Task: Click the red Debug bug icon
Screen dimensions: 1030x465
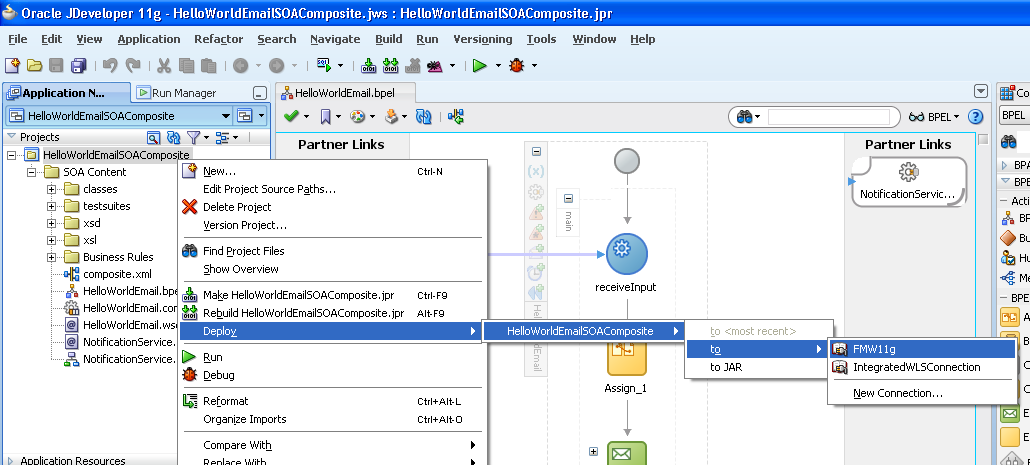Action: click(517, 66)
